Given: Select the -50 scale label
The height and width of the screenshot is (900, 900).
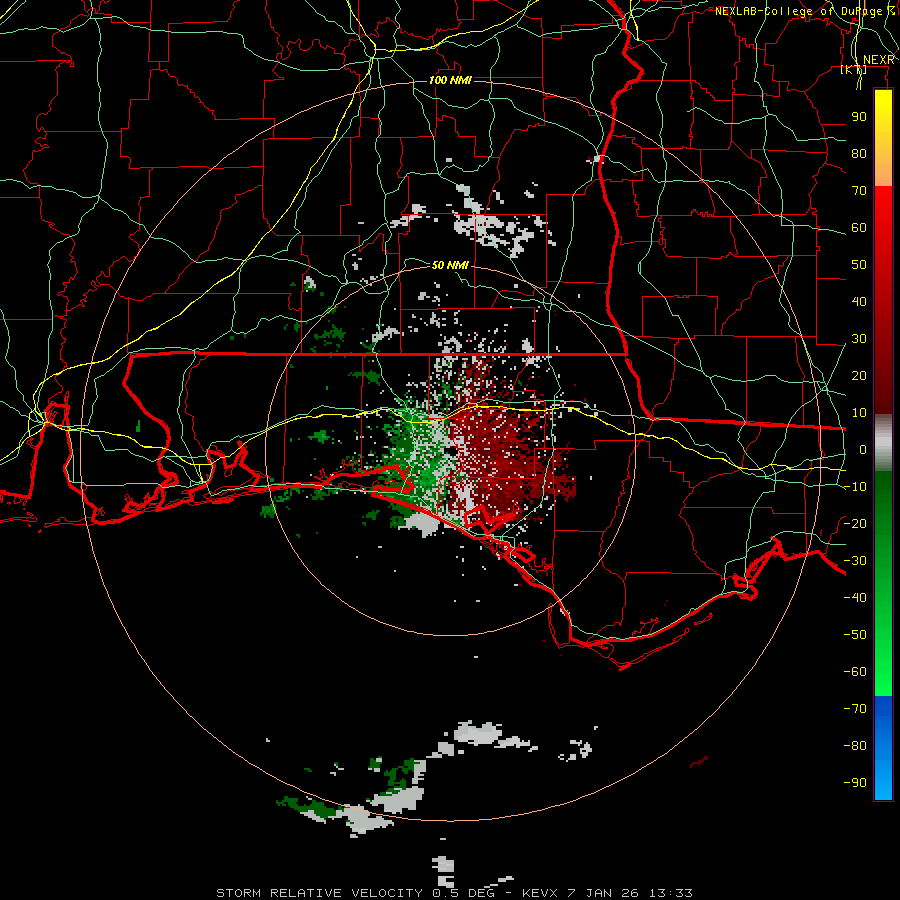Looking at the screenshot, I should pos(855,634).
